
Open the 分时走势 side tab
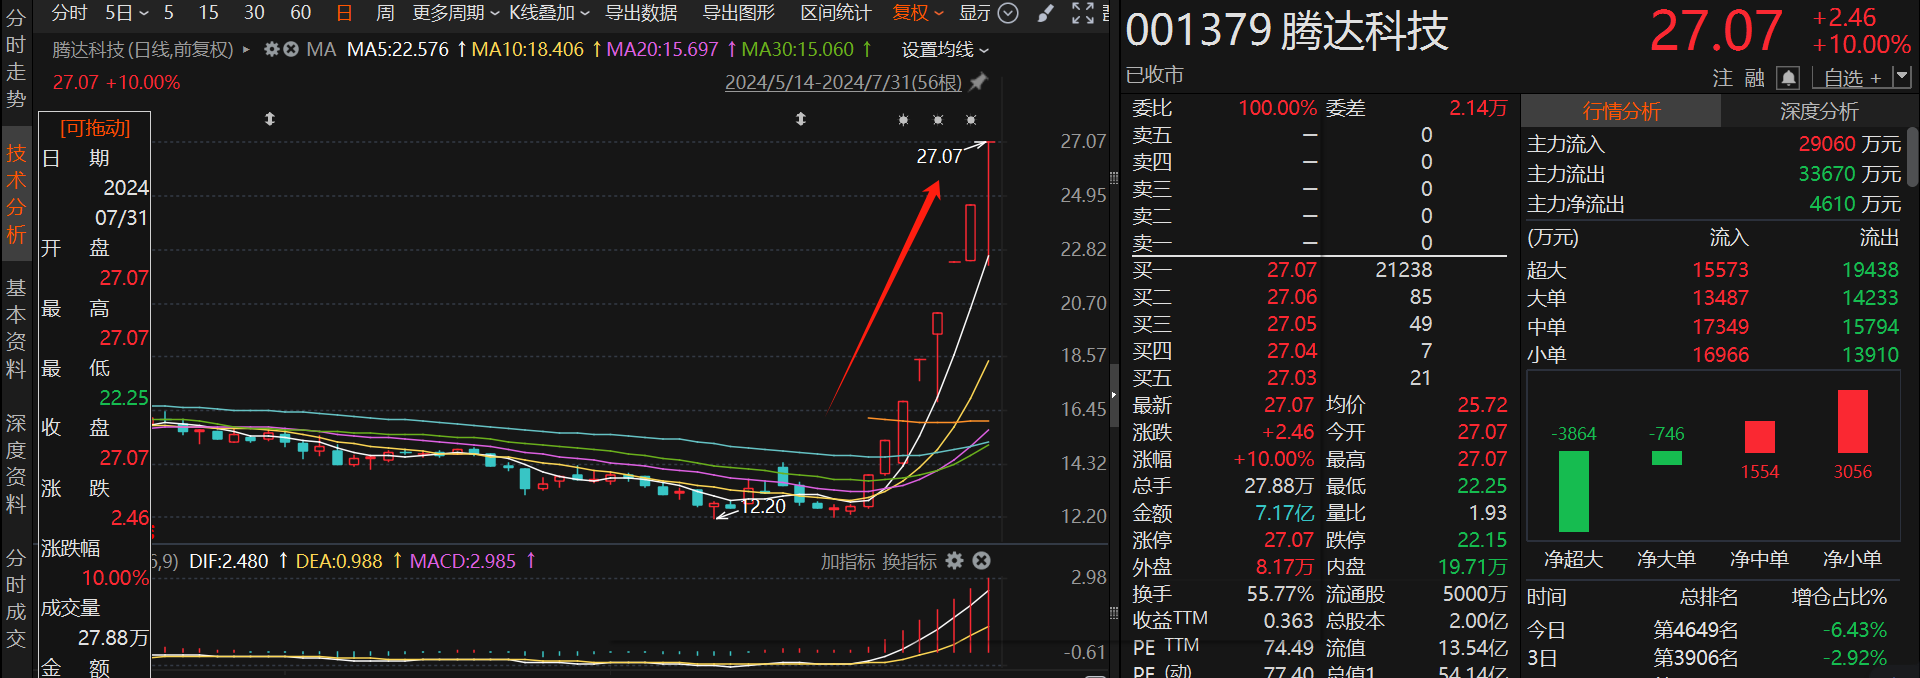[x=15, y=59]
